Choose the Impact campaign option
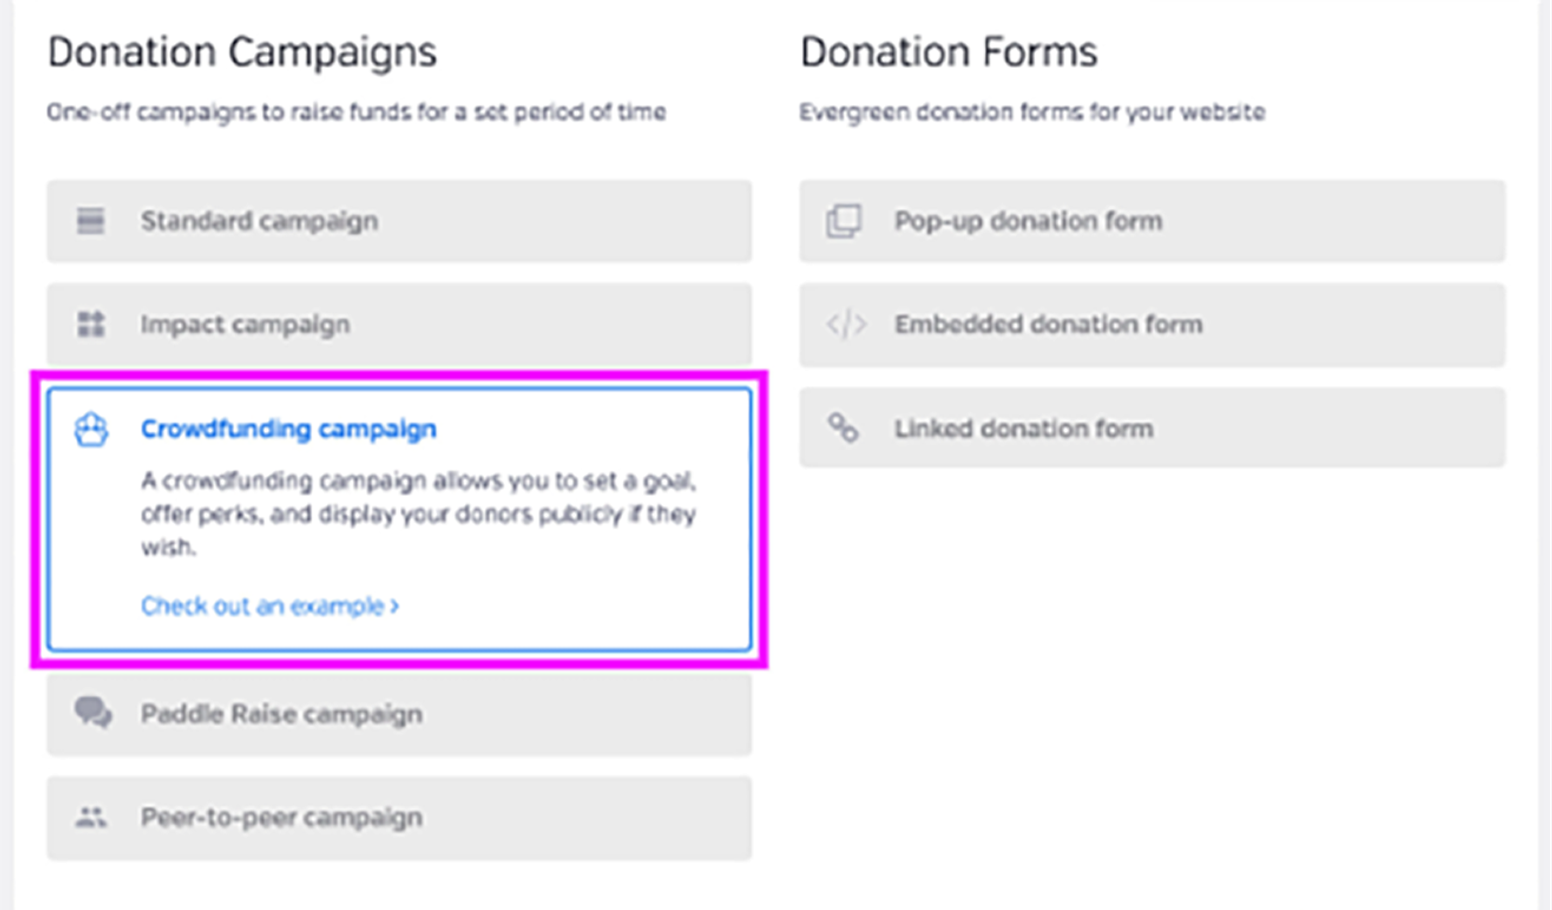The image size is (1552, 910). pyautogui.click(x=399, y=324)
